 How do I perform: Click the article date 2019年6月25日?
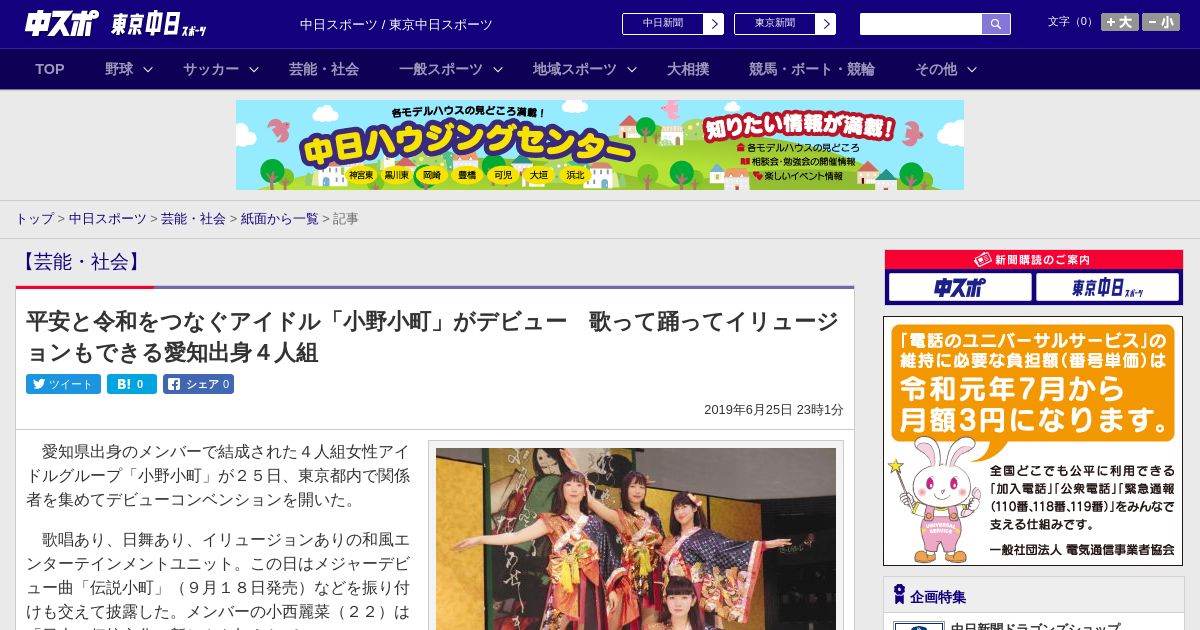tap(773, 410)
